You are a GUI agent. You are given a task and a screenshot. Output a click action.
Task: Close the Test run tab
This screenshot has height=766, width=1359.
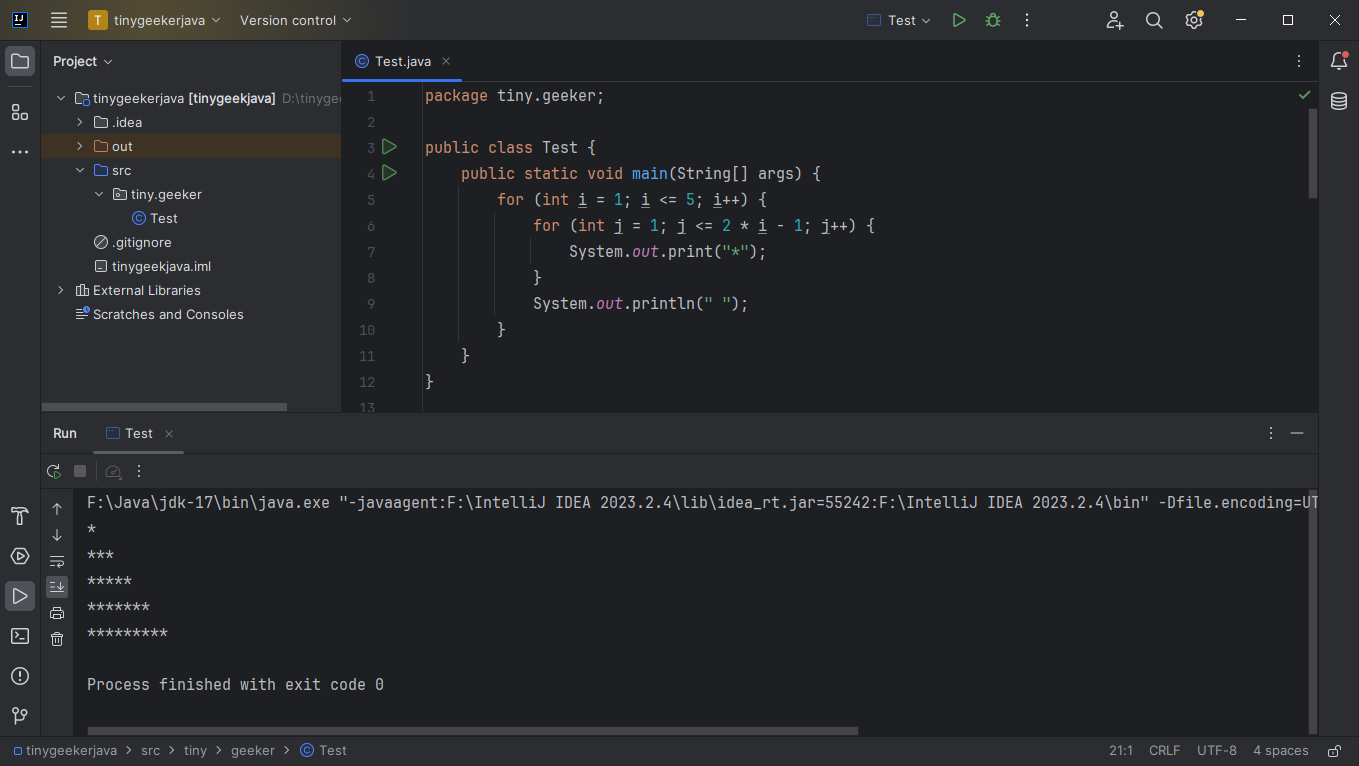coord(169,434)
